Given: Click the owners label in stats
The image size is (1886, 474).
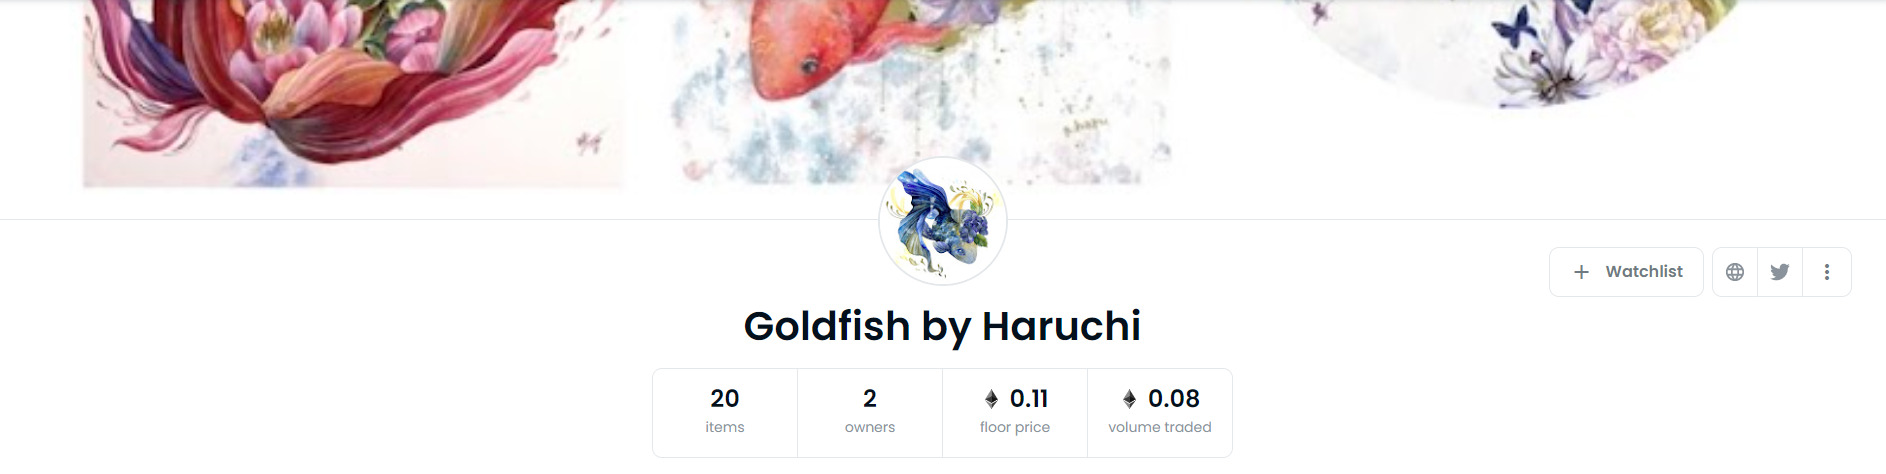Looking at the screenshot, I should pos(870,427).
